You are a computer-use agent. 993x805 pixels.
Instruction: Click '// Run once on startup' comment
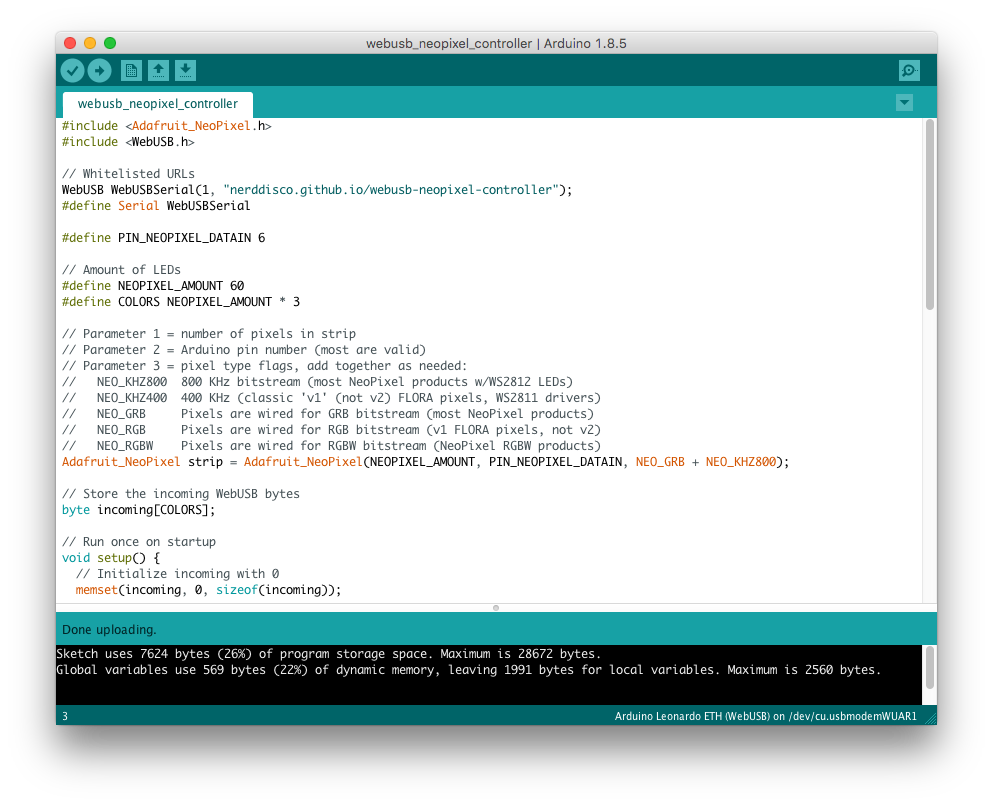[x=139, y=542]
